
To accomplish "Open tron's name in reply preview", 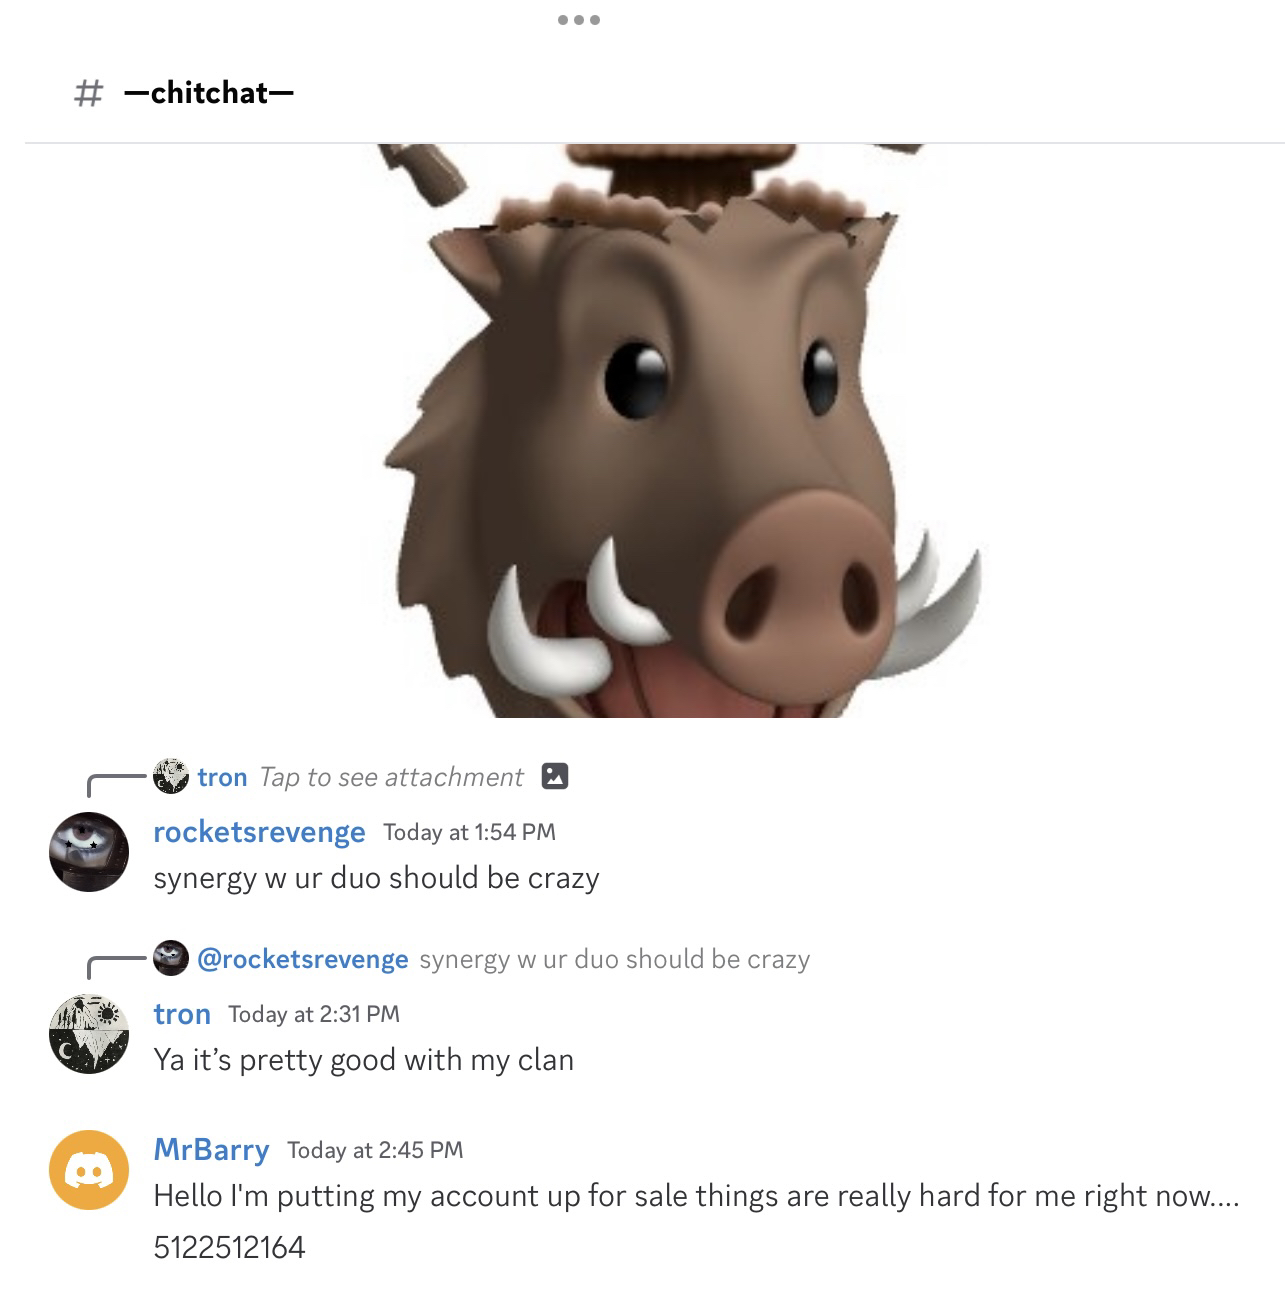I will pyautogui.click(x=222, y=777).
